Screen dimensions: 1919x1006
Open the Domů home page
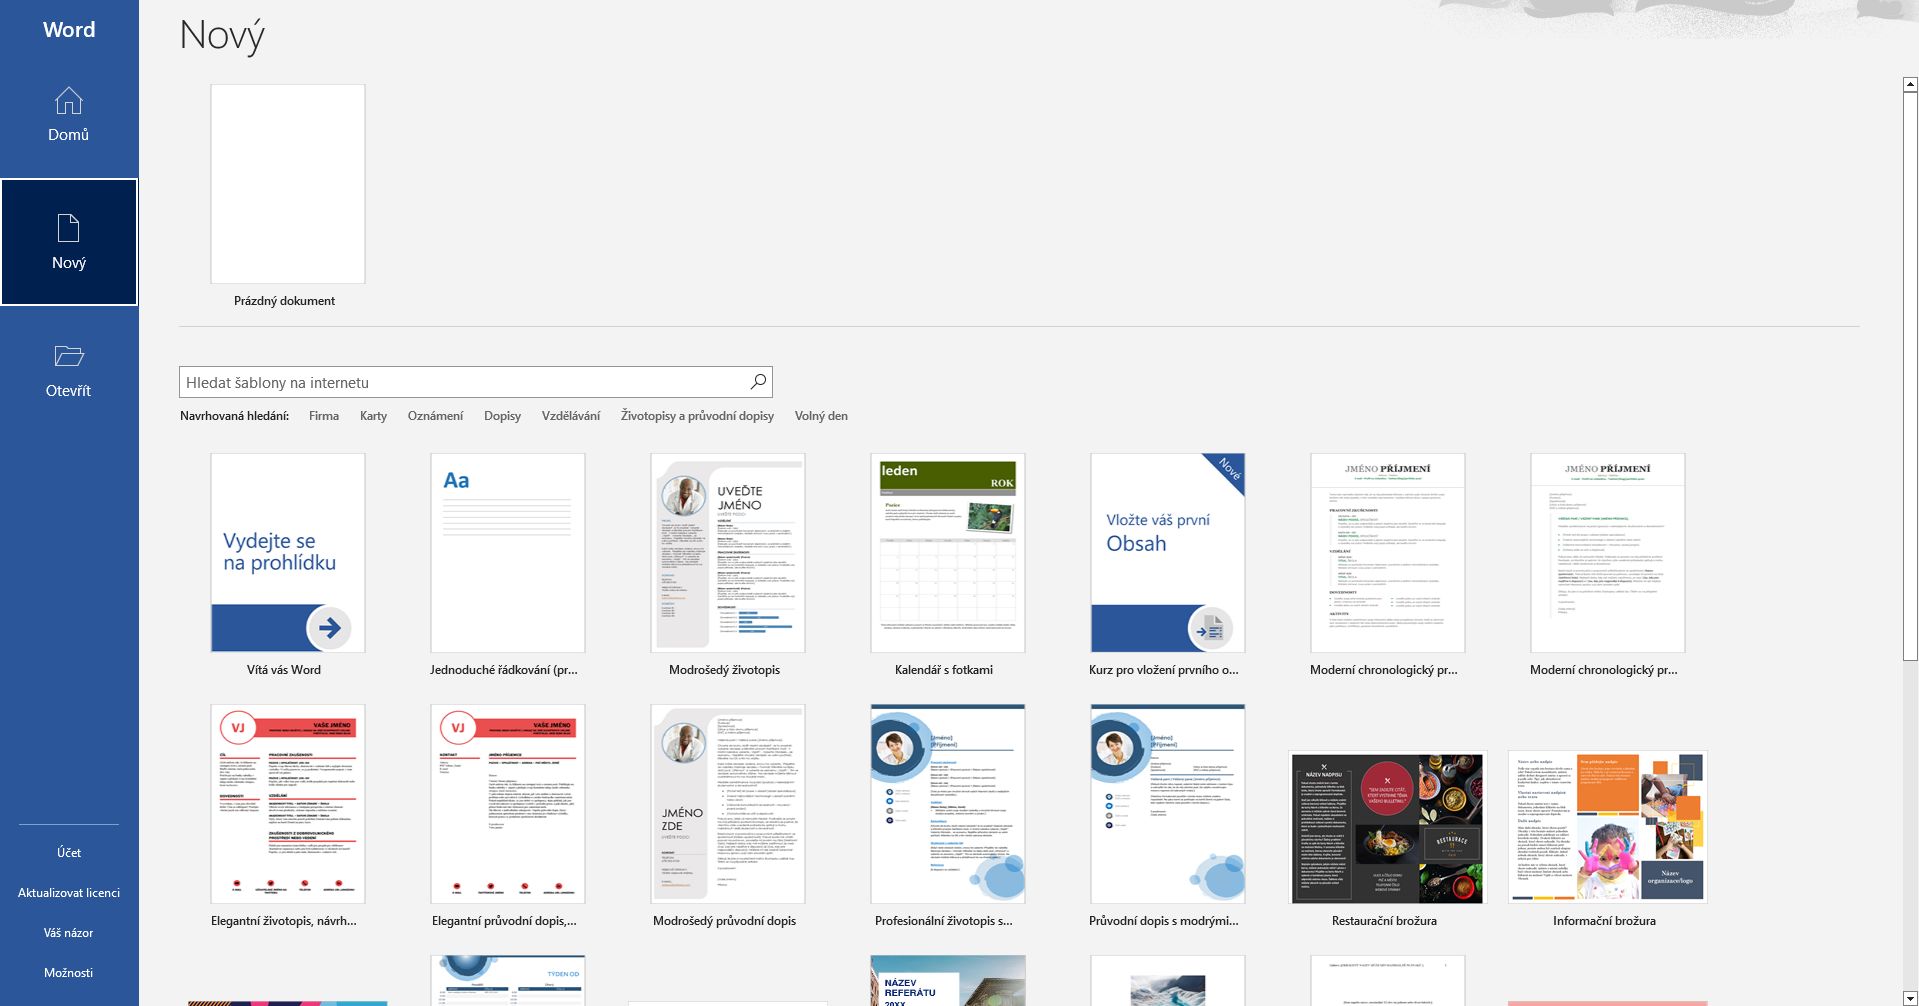(68, 115)
